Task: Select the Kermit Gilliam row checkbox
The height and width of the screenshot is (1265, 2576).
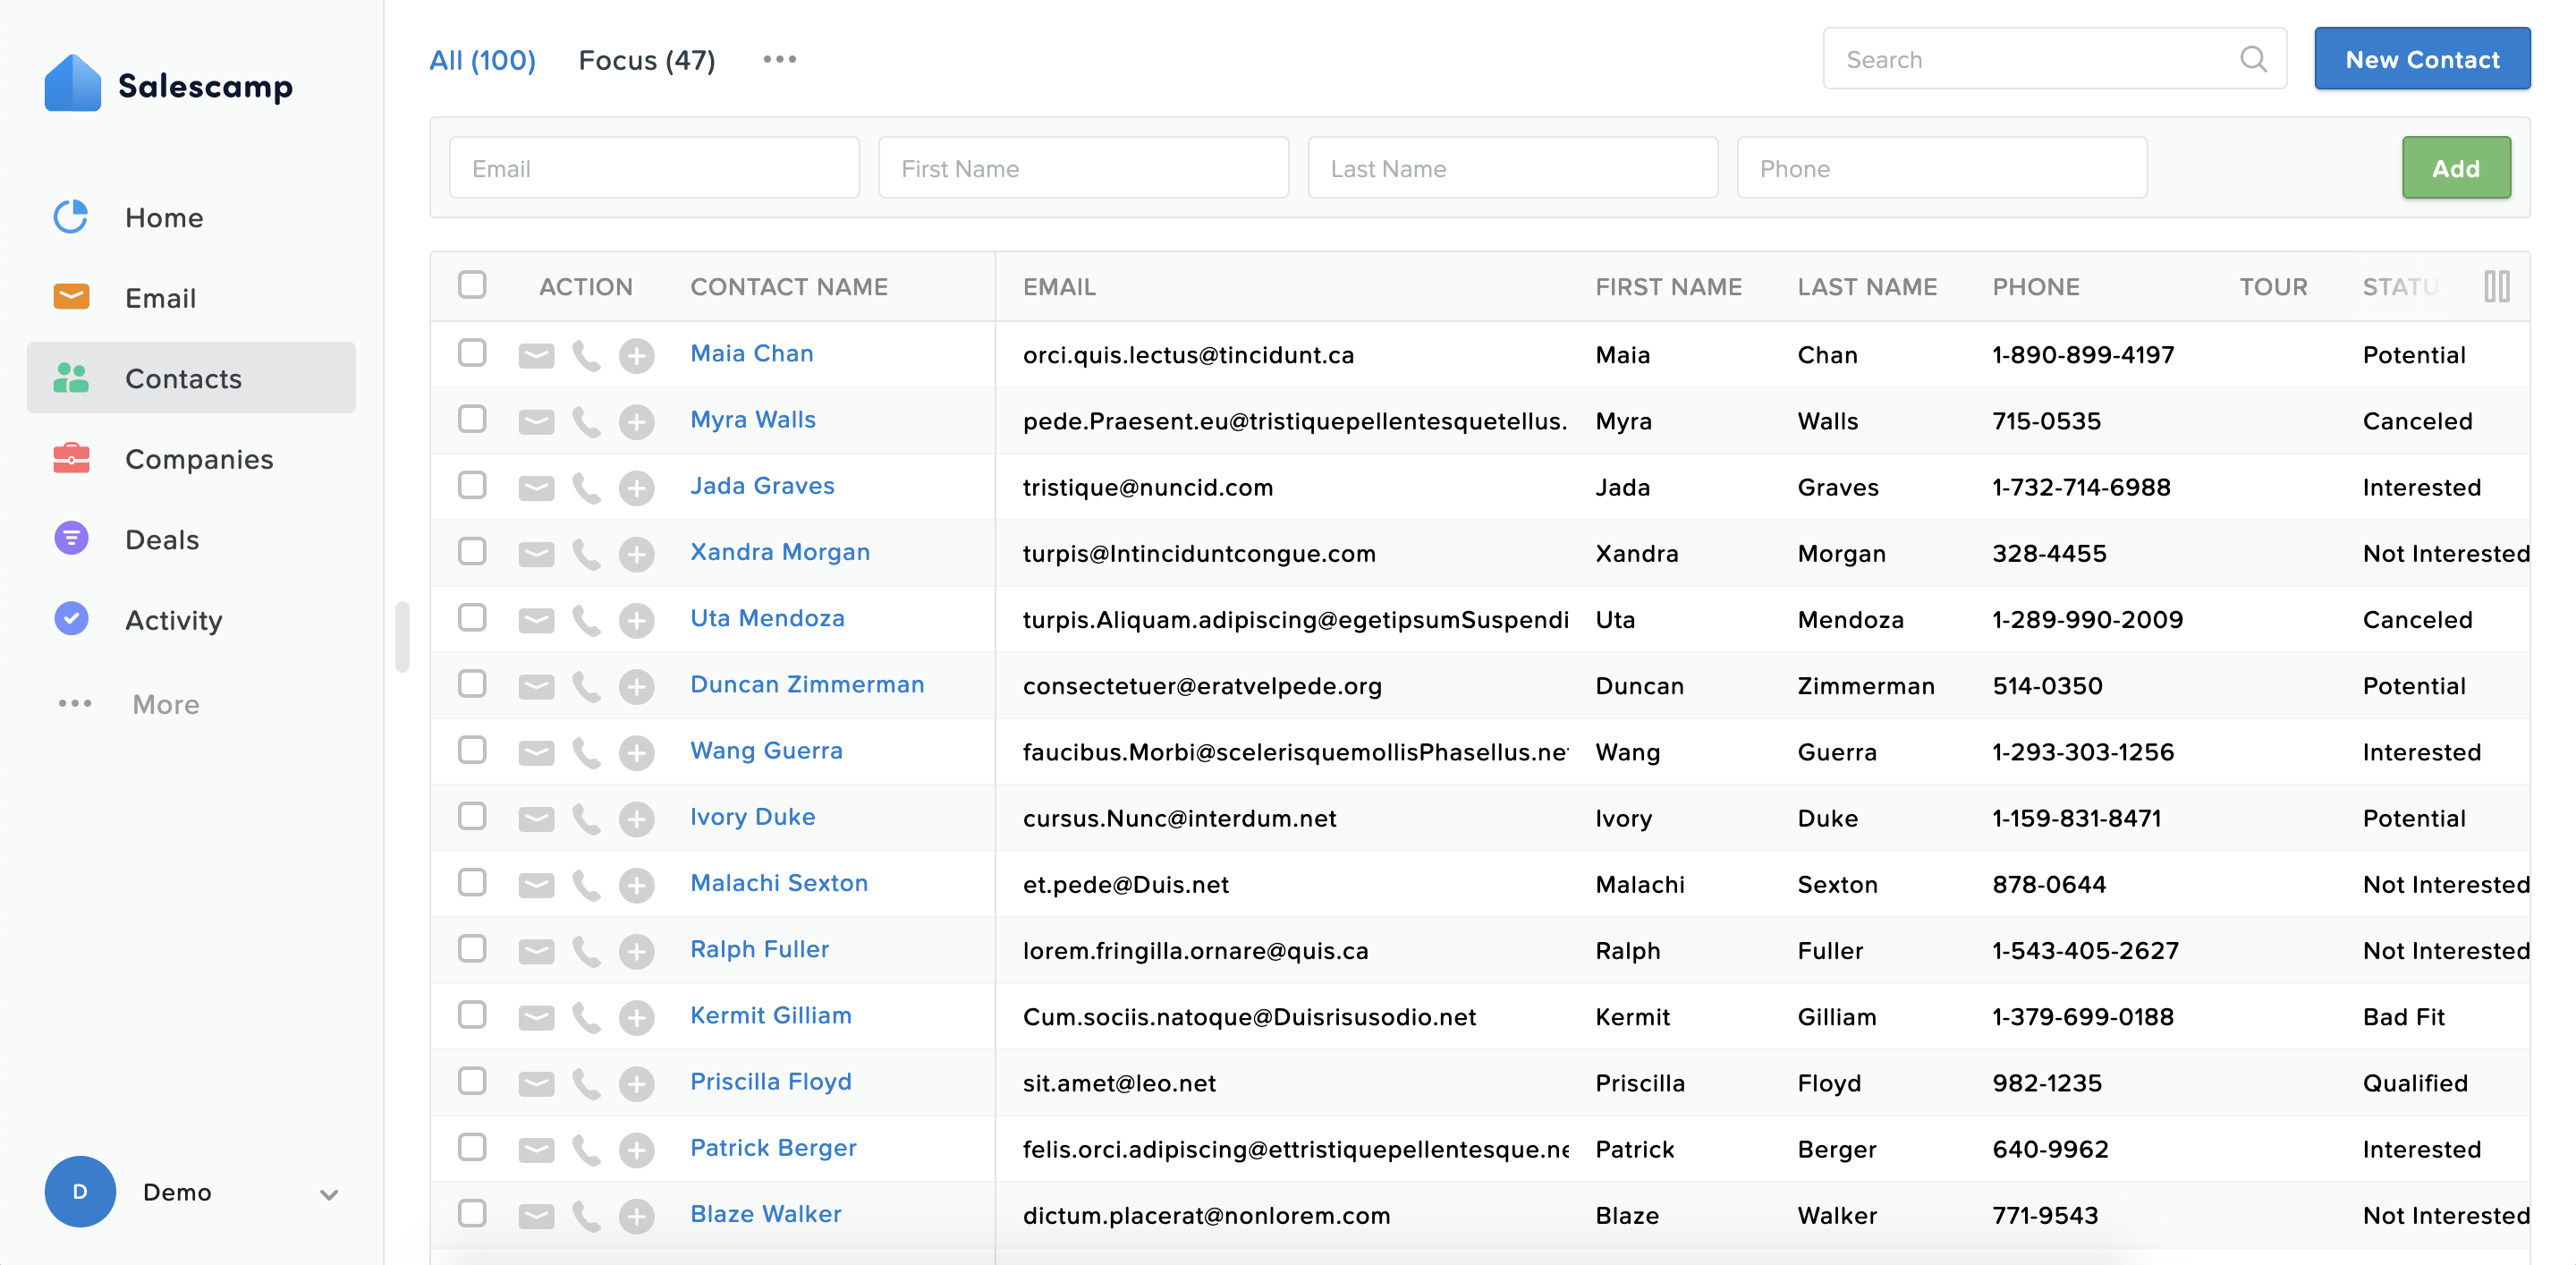Action: [x=472, y=1015]
